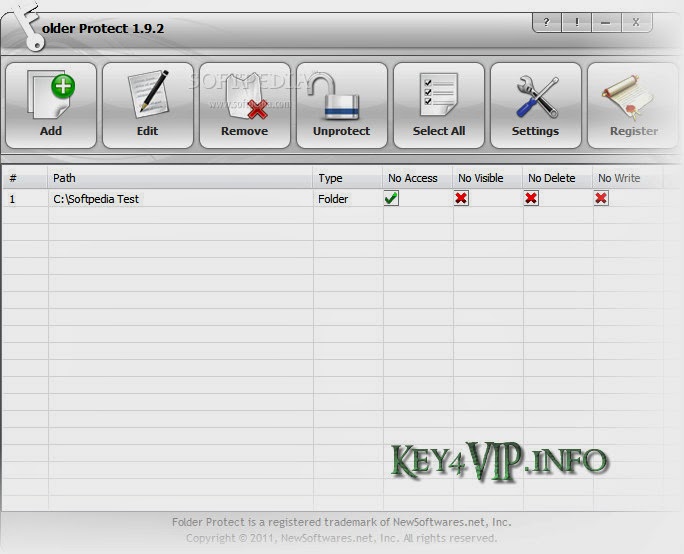Click the Folder type cell
Screen dimensions: 684x554
(348, 199)
